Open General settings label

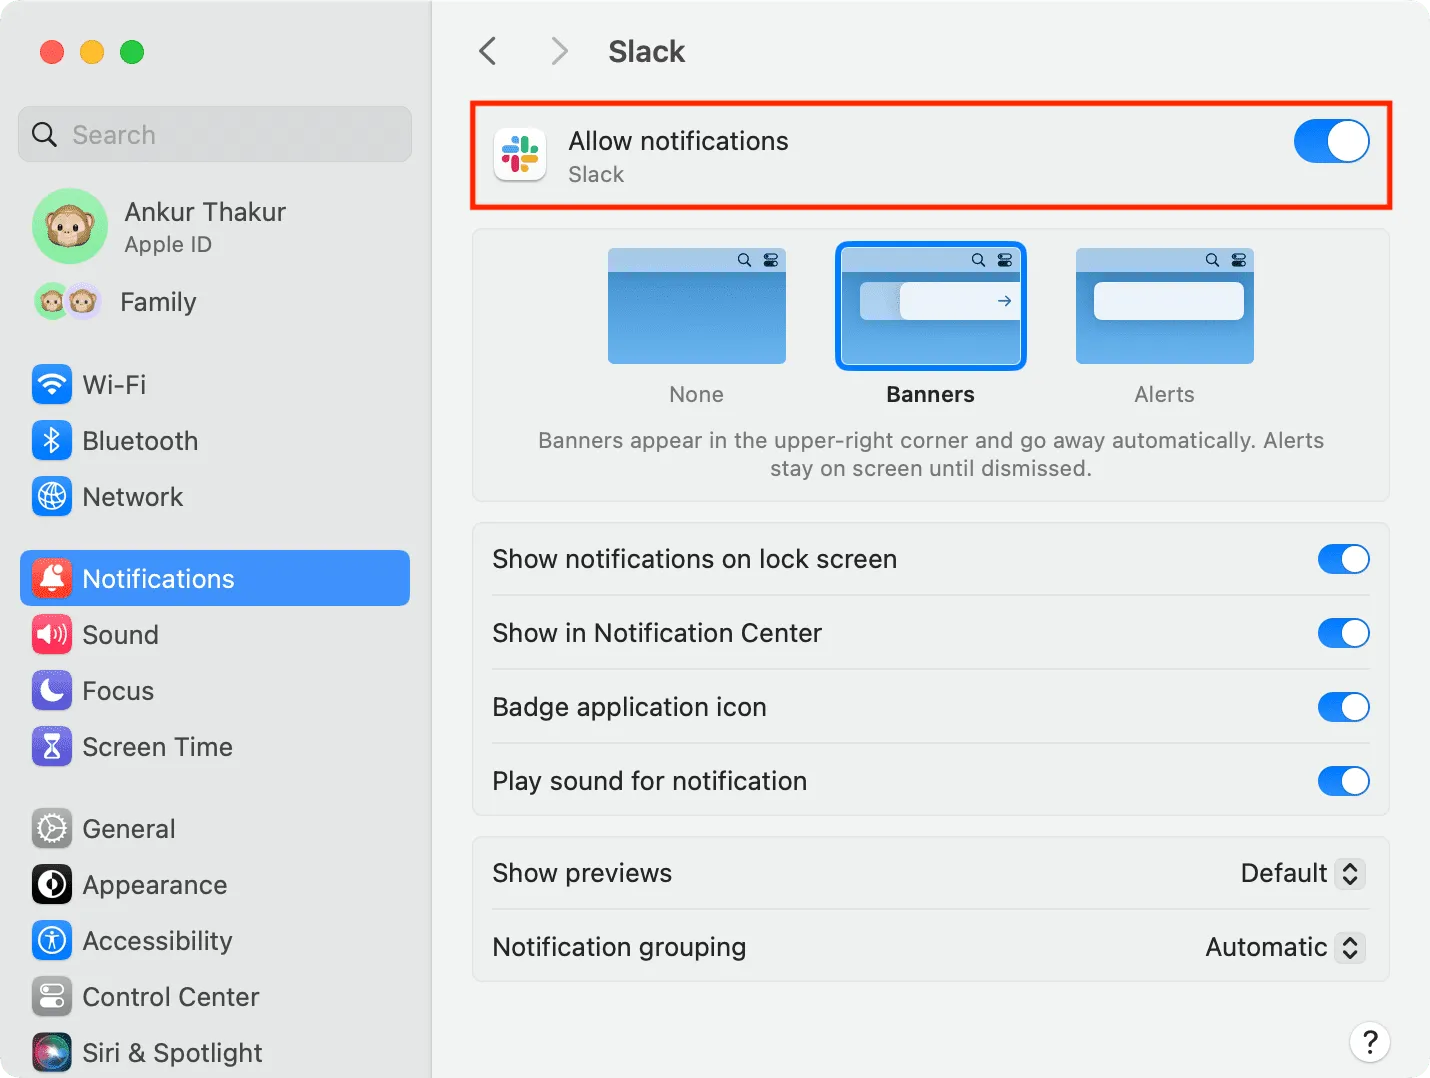[x=129, y=829]
